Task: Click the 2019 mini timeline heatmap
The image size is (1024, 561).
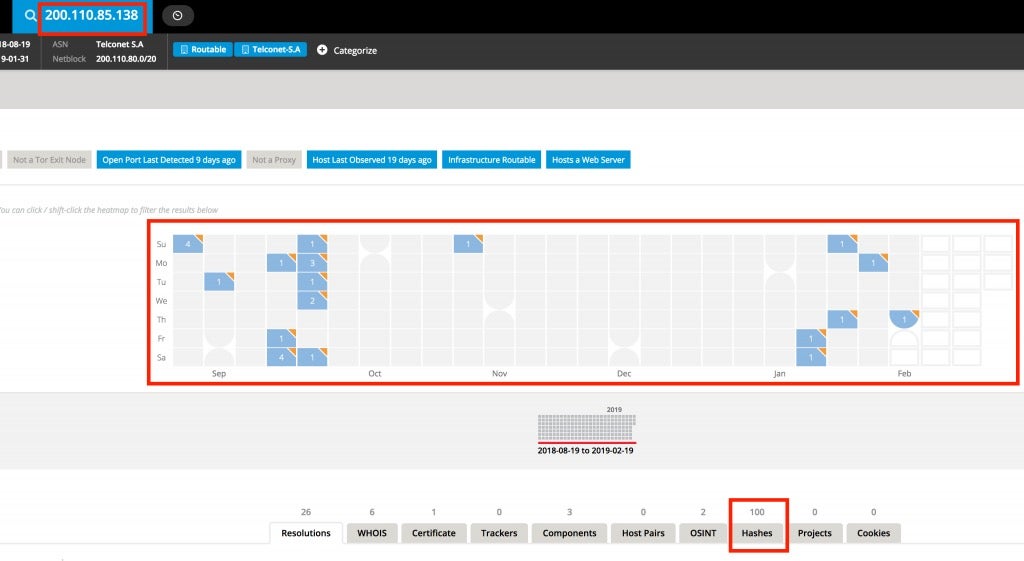Action: 586,428
